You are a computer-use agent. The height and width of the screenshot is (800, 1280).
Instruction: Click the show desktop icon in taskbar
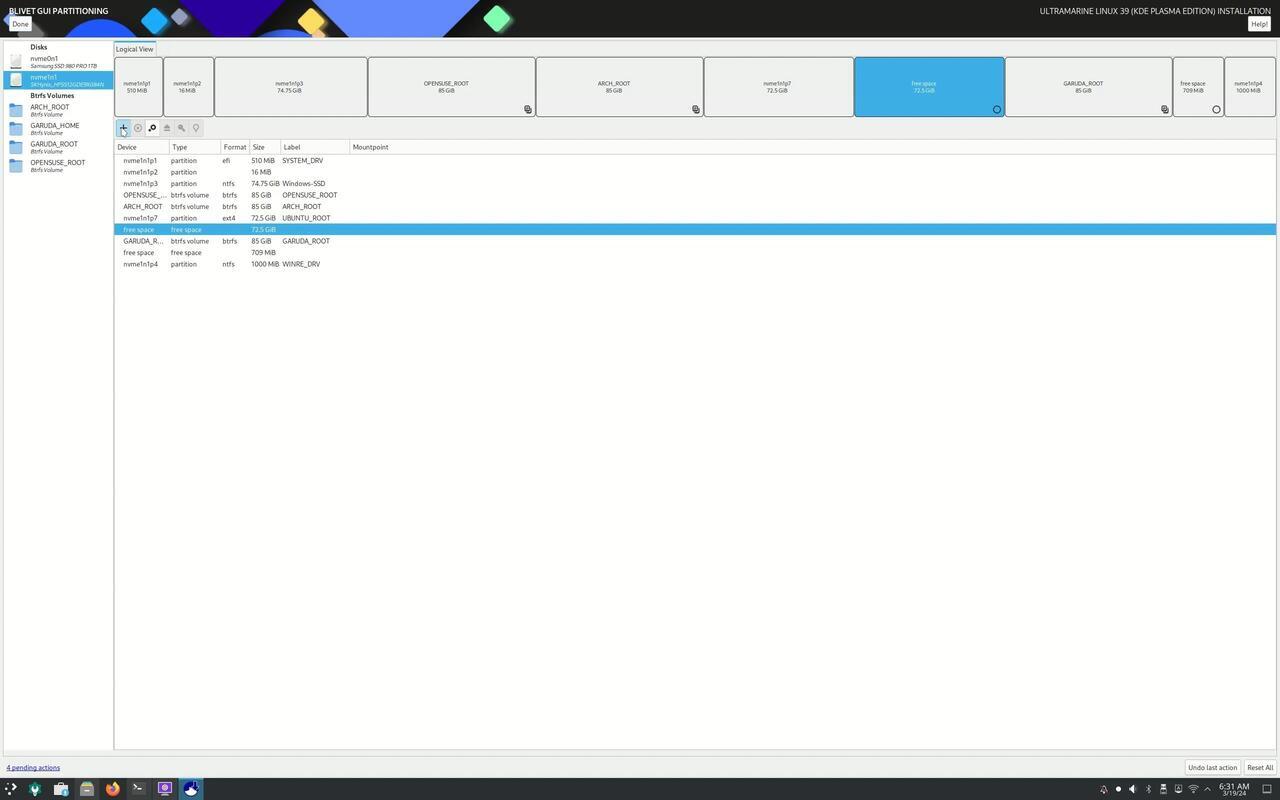(1267, 789)
